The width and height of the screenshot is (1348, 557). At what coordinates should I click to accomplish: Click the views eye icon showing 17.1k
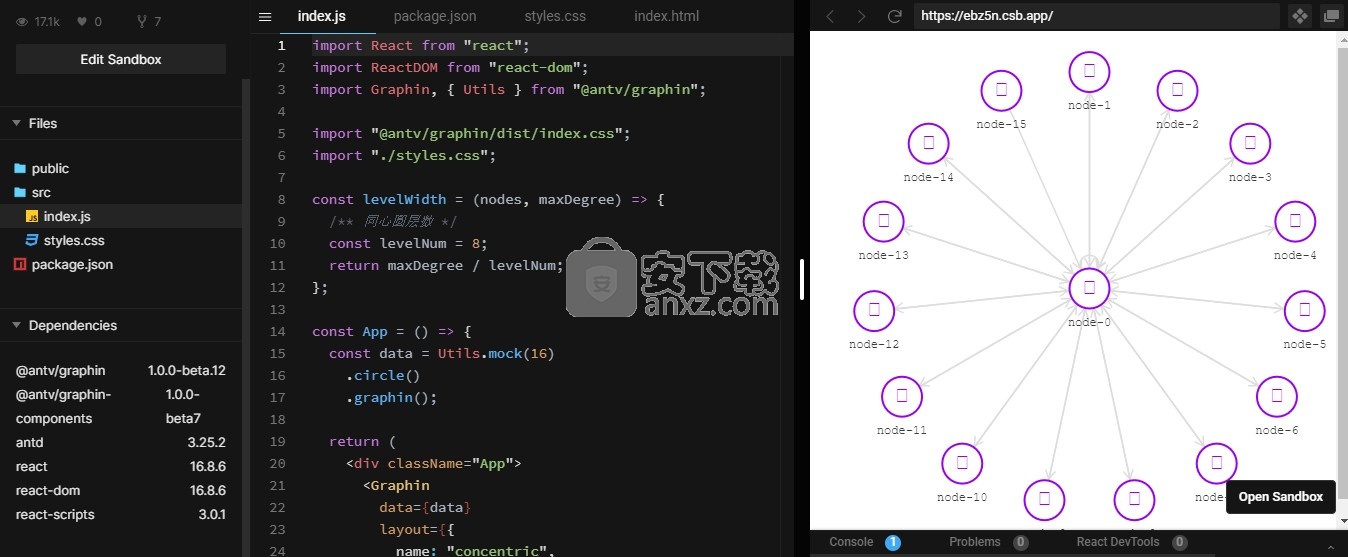[22, 21]
